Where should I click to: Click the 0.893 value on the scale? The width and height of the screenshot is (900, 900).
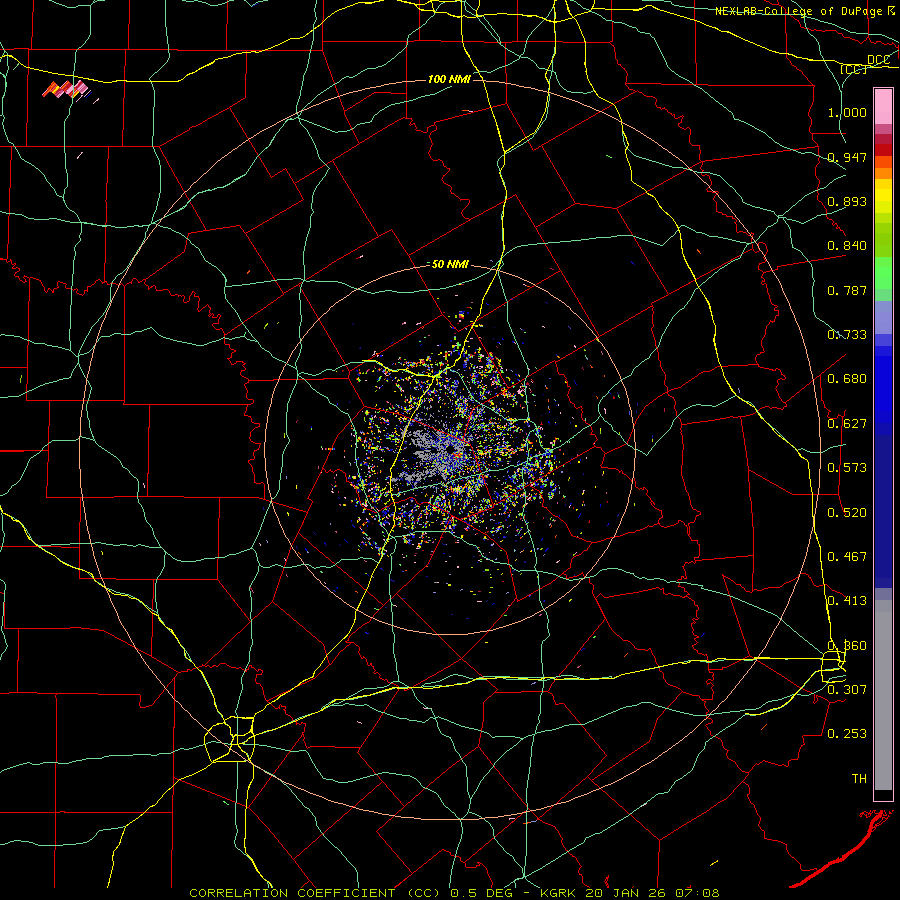click(847, 201)
